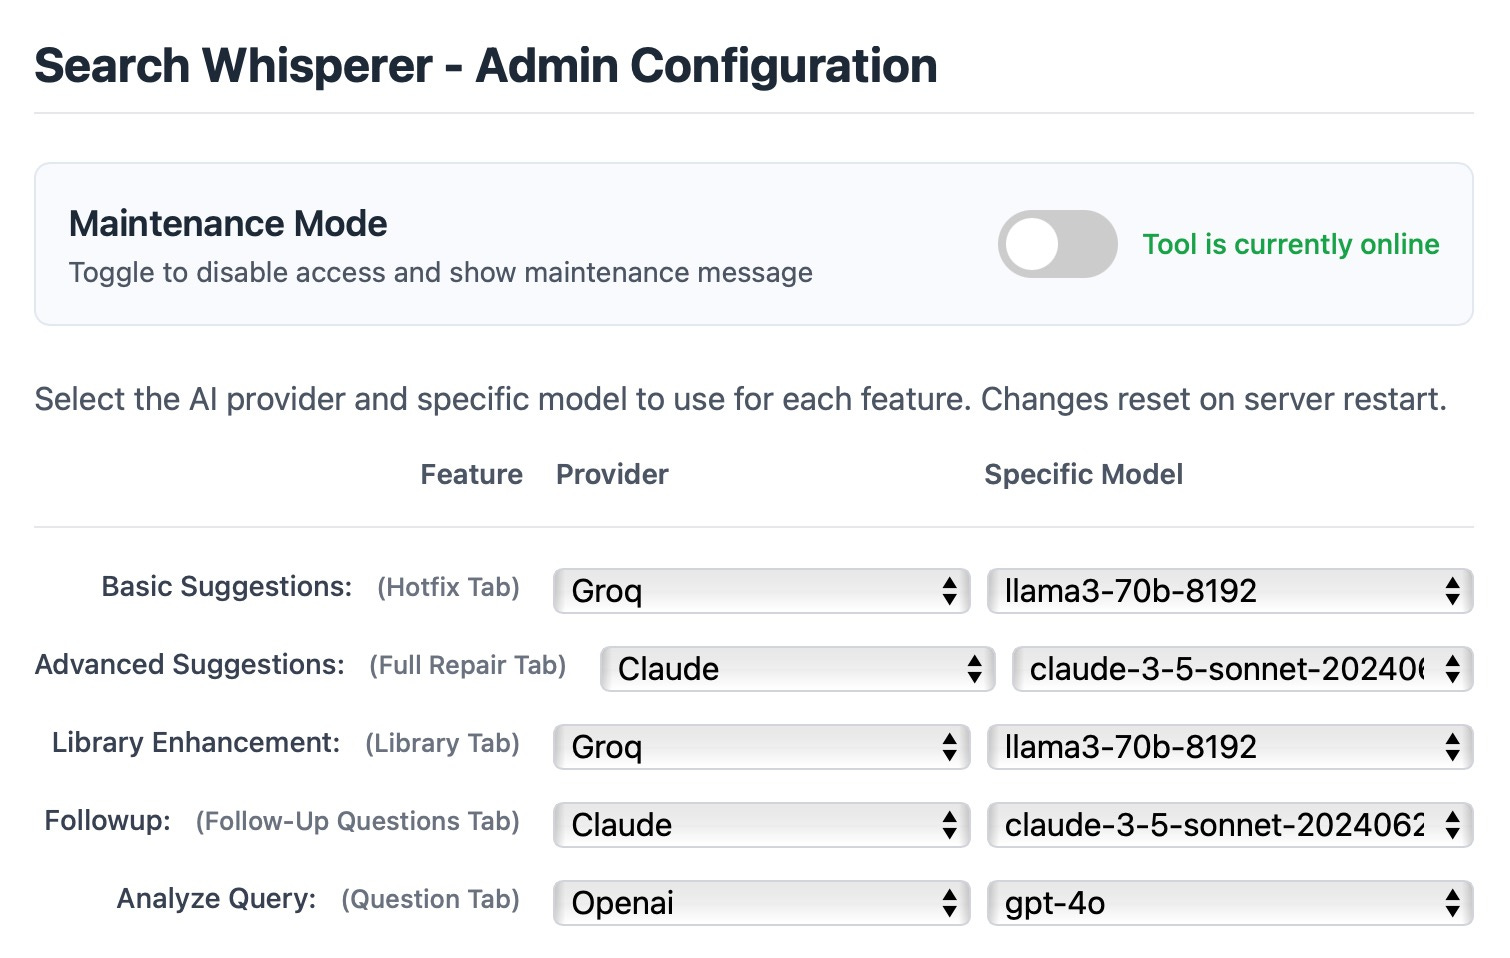Click the Question Tab label next to Analyze Query
This screenshot has width=1510, height=958.
click(x=430, y=899)
